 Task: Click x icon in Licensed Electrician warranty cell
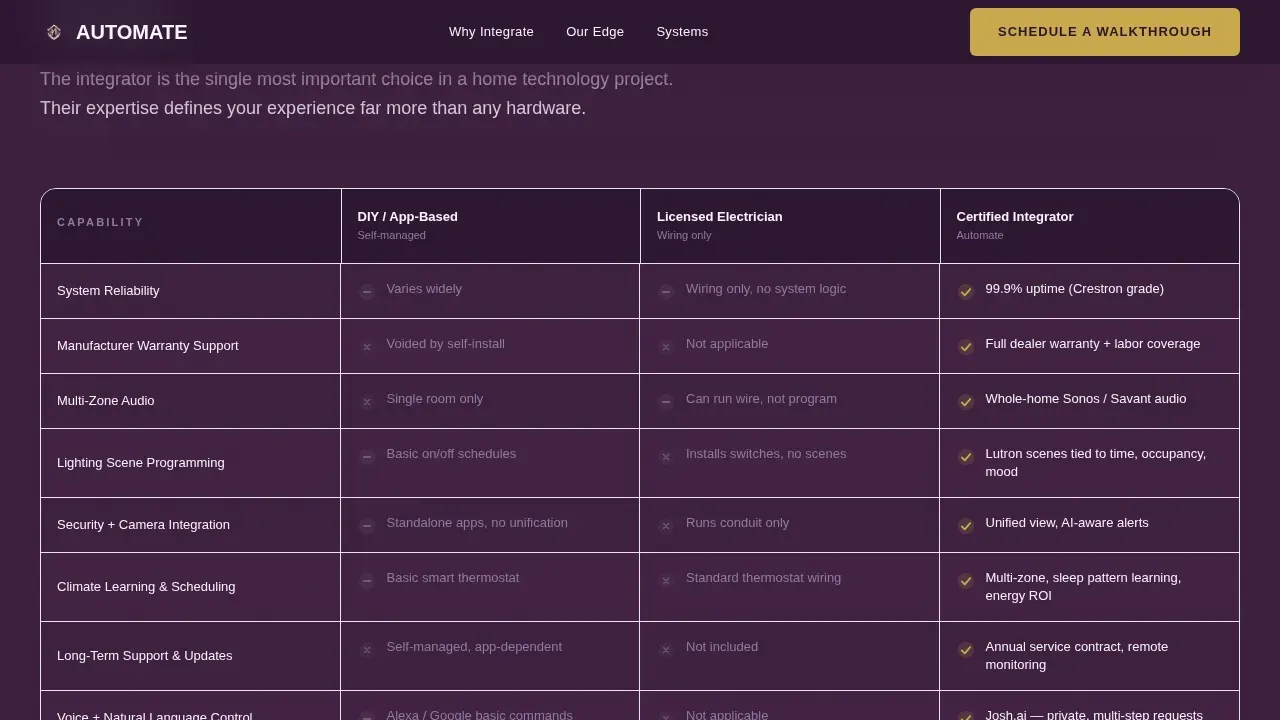pyautogui.click(x=666, y=347)
